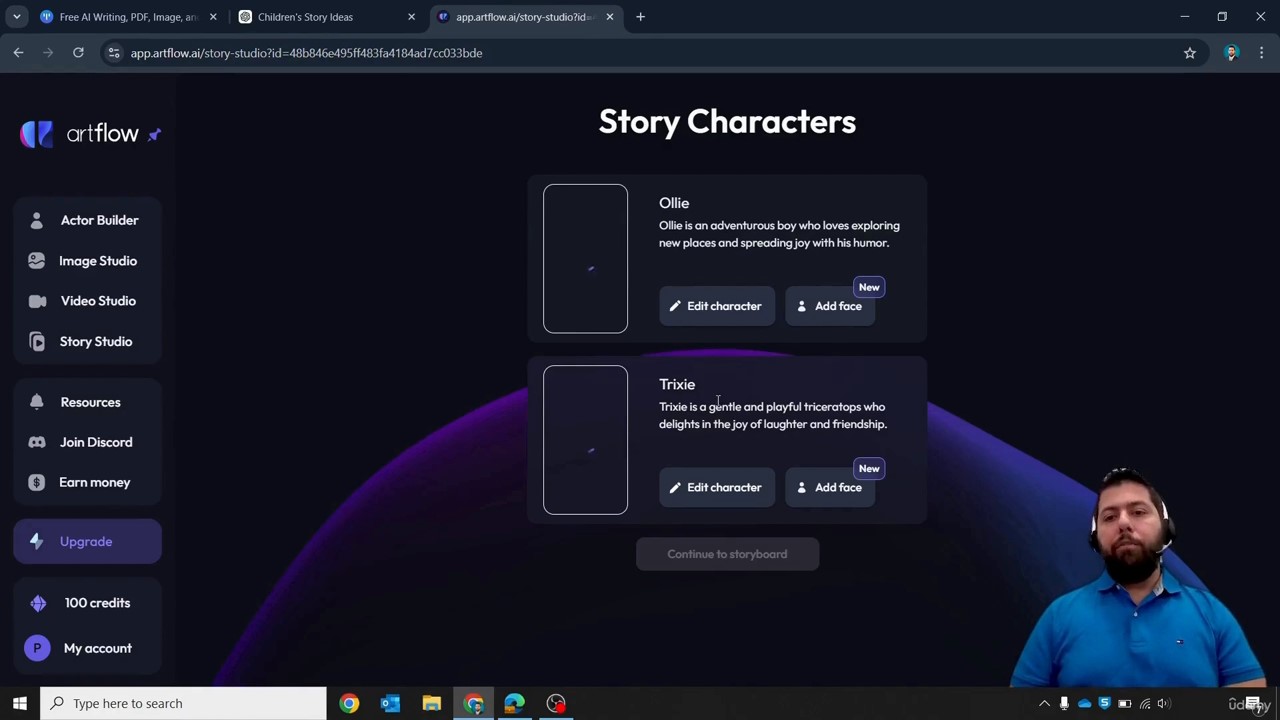Screen dimensions: 1280x720
Task: Add face for Ollie
Action: 830,306
